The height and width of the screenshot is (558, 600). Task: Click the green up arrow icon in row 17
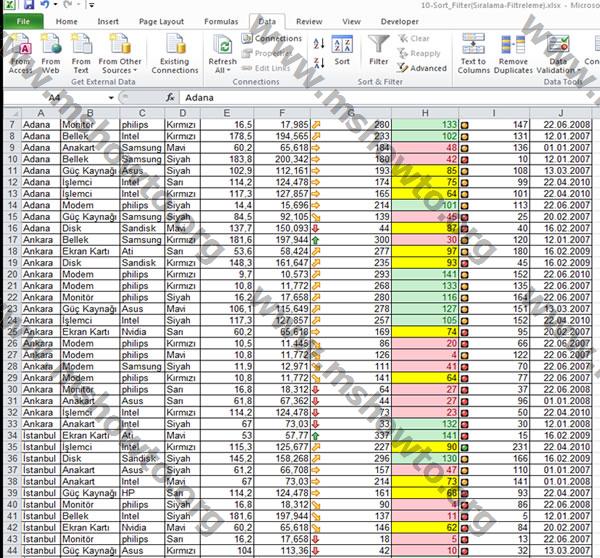(x=316, y=240)
